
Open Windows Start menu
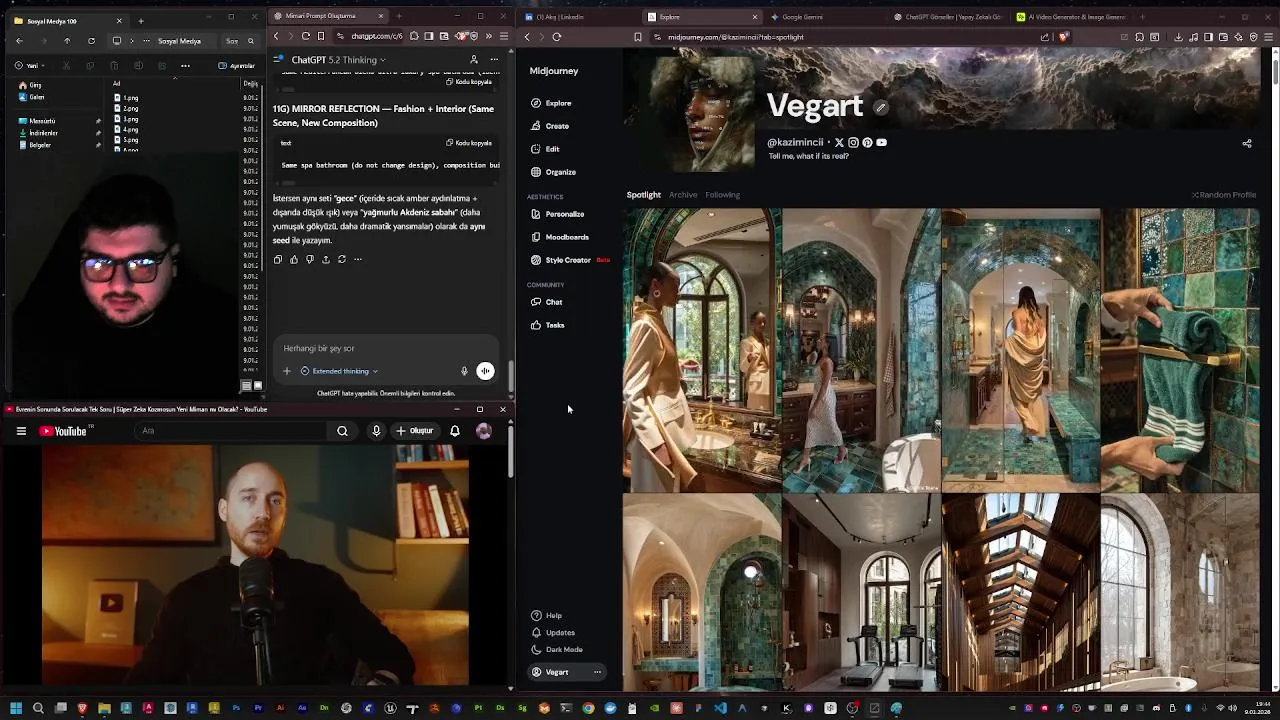(x=16, y=709)
